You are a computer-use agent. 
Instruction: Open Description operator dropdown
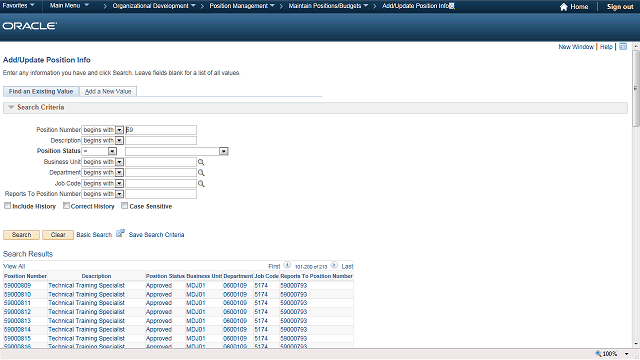pyautogui.click(x=119, y=140)
